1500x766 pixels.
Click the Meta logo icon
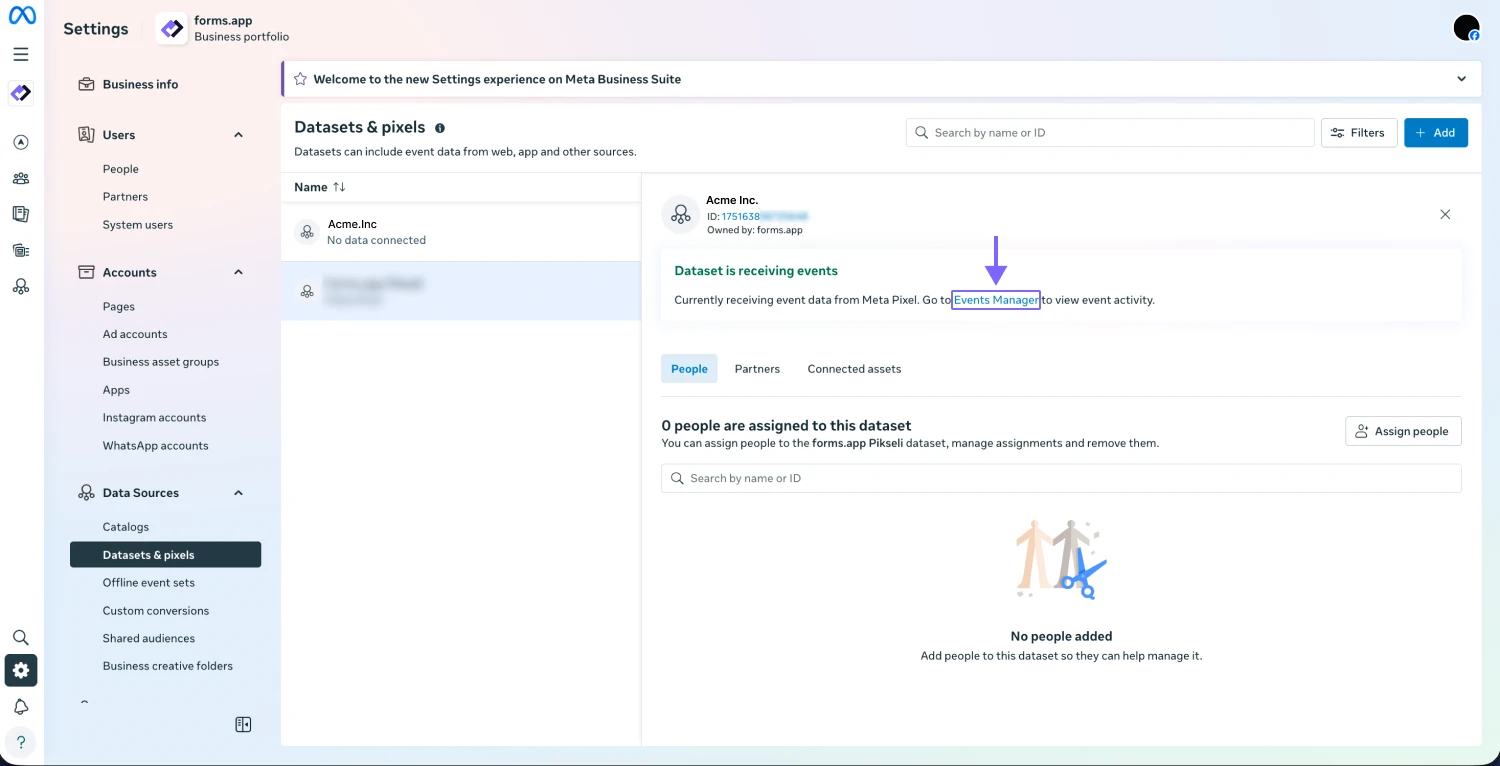click(x=22, y=16)
